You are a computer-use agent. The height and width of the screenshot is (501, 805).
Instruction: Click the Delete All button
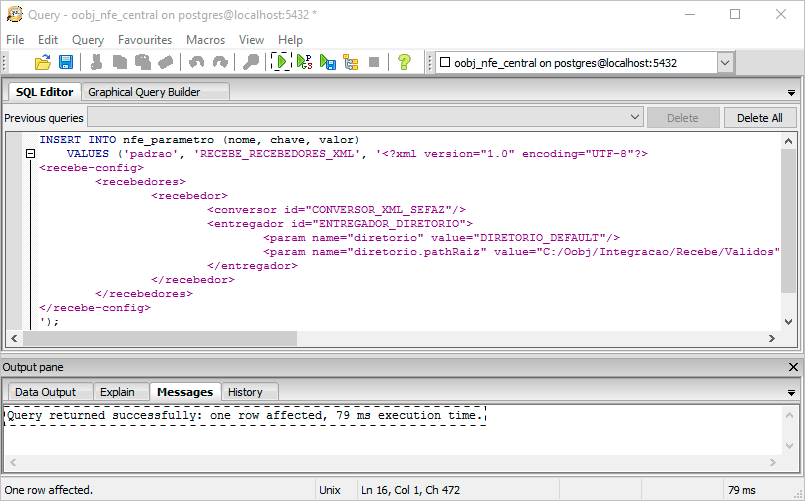pyautogui.click(x=760, y=118)
